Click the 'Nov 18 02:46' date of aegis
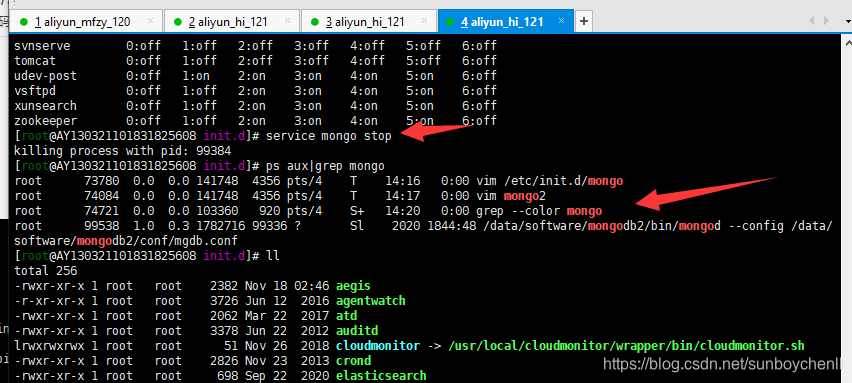This screenshot has width=852, height=383. point(287,285)
